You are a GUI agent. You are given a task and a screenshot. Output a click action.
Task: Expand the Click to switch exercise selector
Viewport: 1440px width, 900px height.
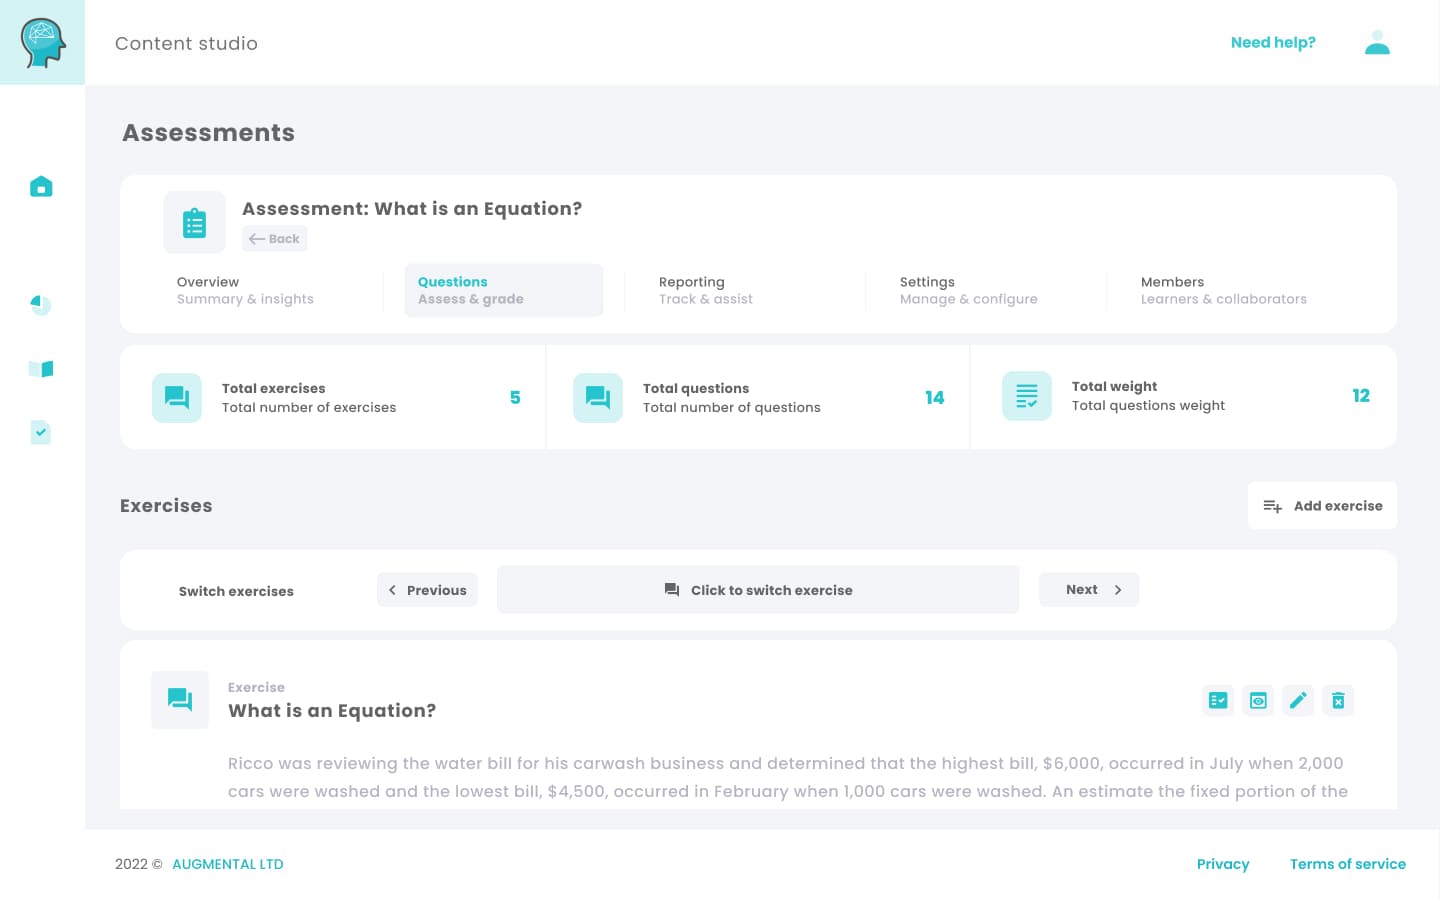(758, 589)
